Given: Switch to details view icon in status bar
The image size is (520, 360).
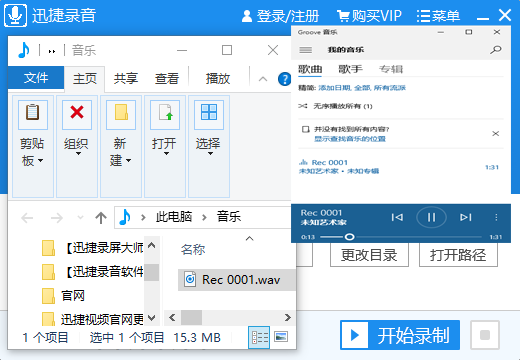Looking at the screenshot, I should point(259,337).
